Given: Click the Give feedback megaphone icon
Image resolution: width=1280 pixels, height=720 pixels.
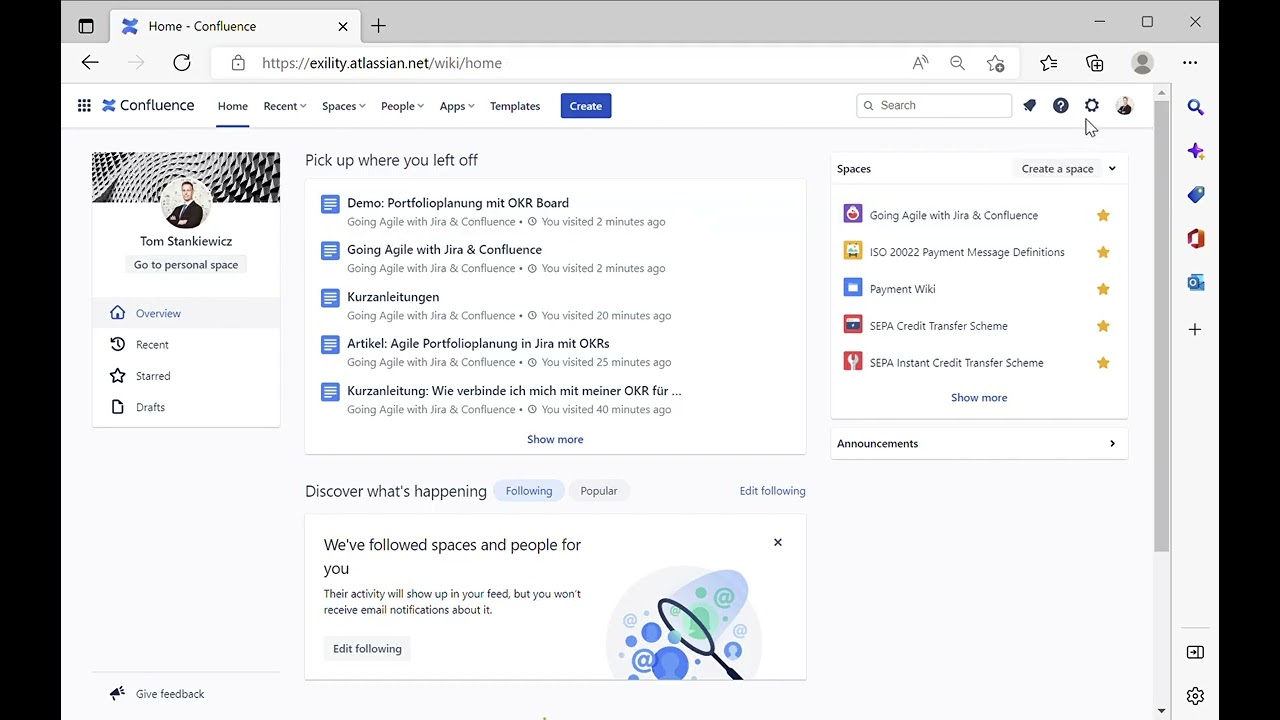Looking at the screenshot, I should (x=117, y=694).
